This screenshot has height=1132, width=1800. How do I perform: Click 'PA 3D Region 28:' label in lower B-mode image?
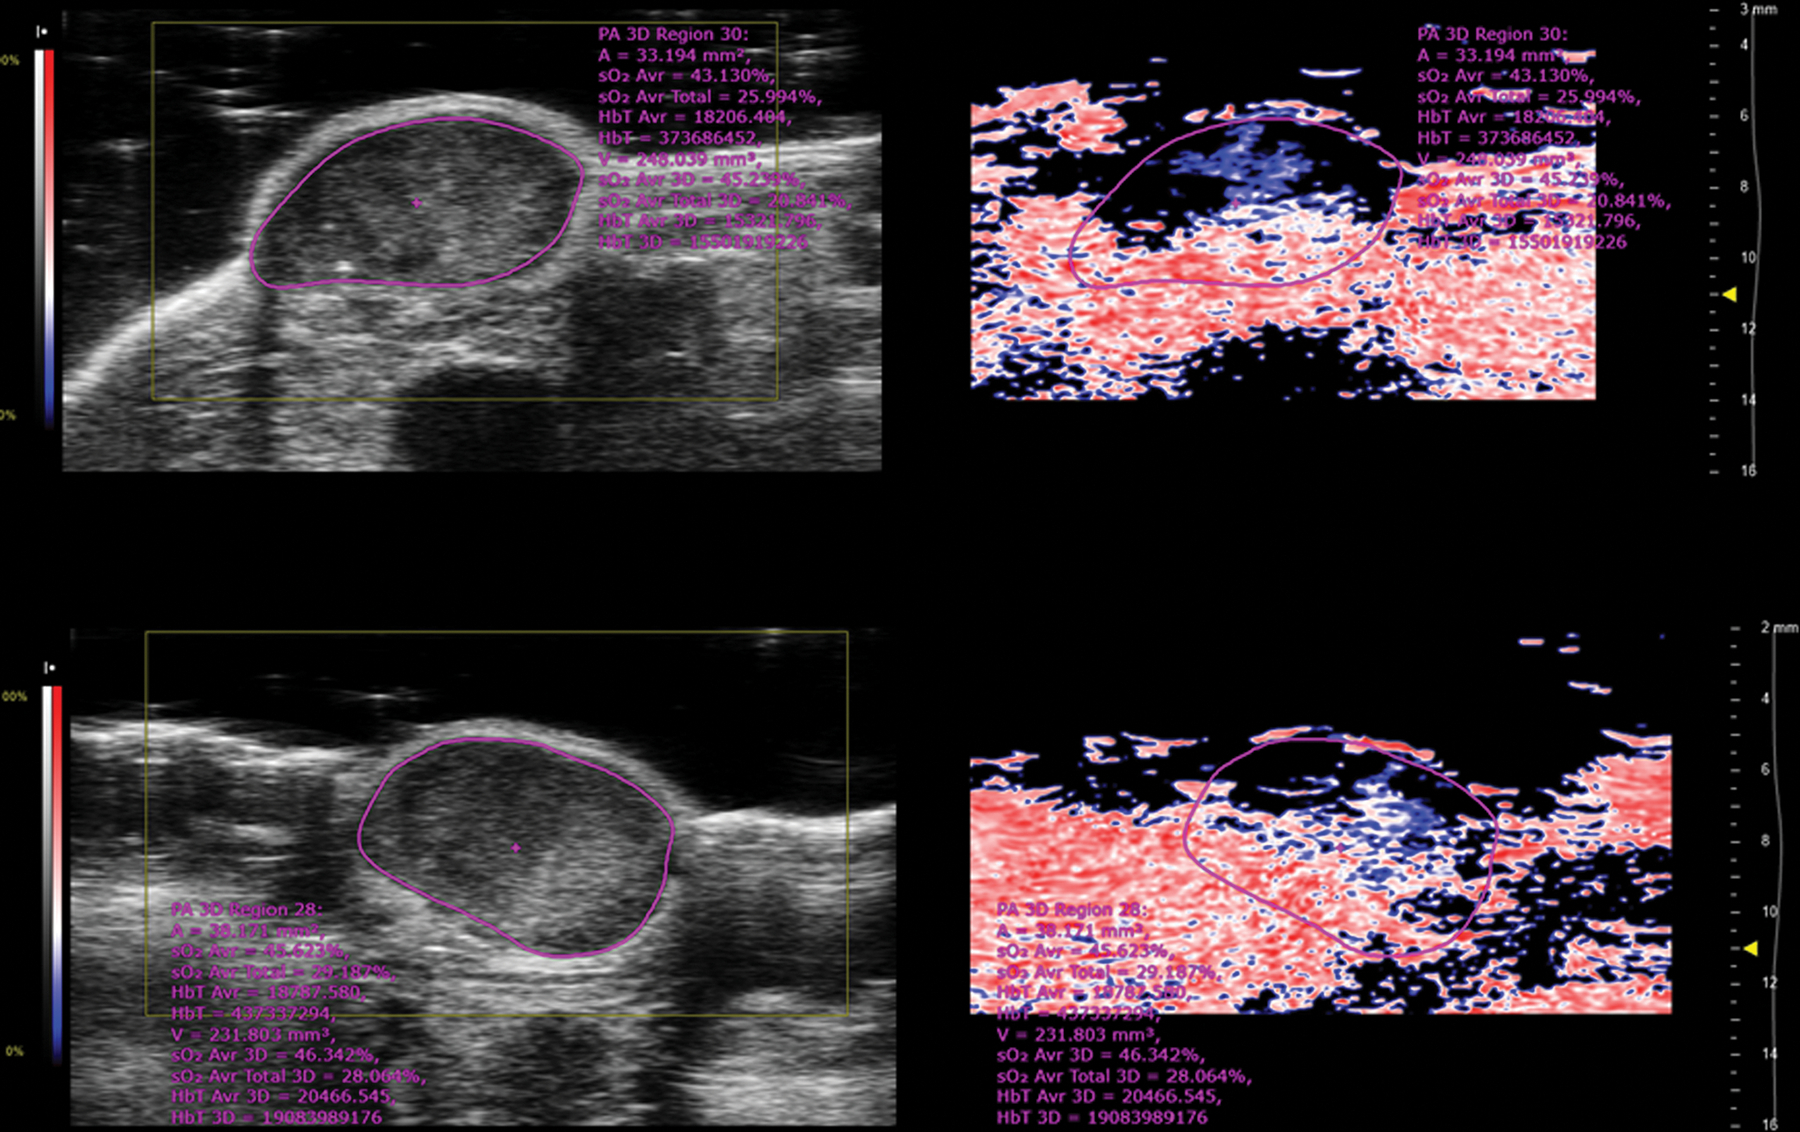pyautogui.click(x=246, y=909)
